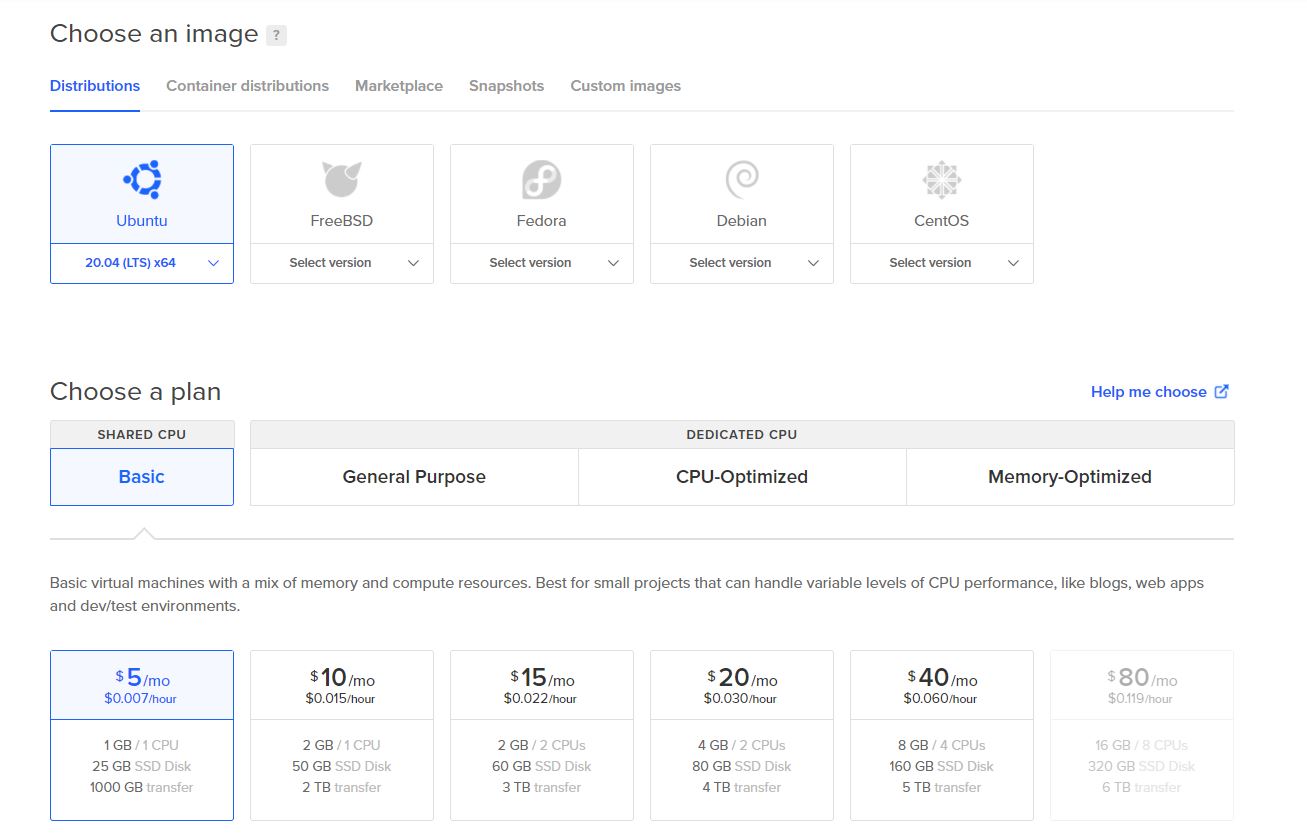The width and height of the screenshot is (1307, 839).
Task: Click the 16 GB / 8 CPUs spec
Action: (1141, 745)
